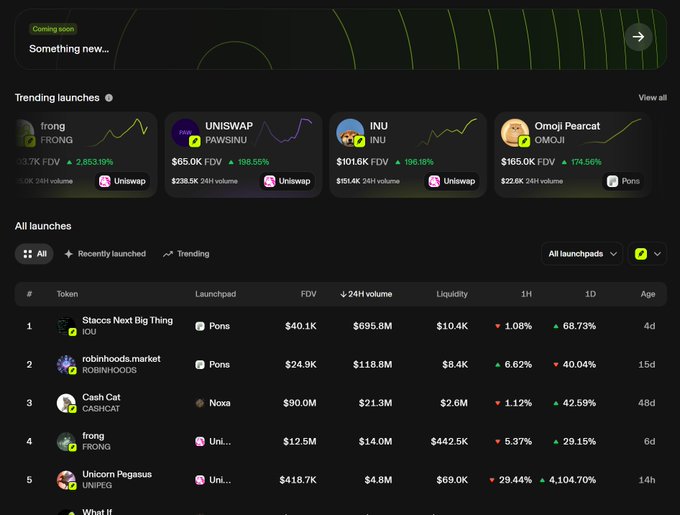This screenshot has width=680, height=515.
Task: Click Uniswap launchpad icon in Unicorn Pegasus row
Action: tap(200, 480)
